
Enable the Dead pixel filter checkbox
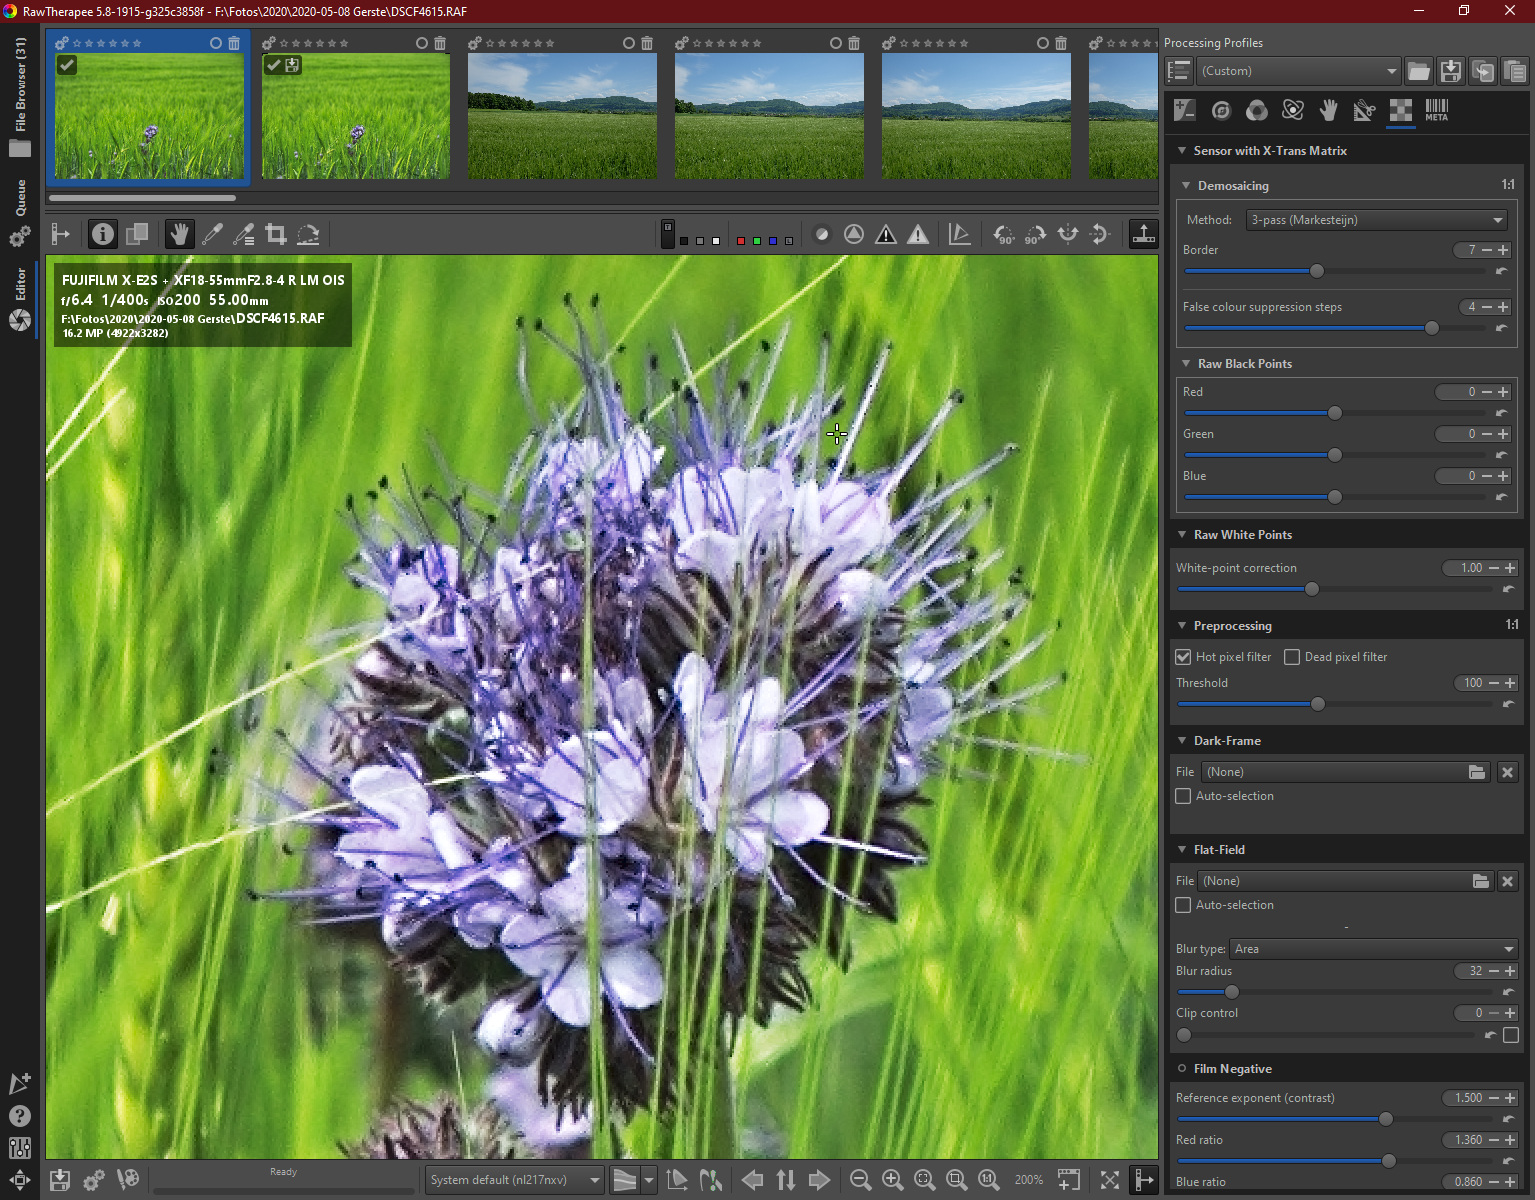point(1292,657)
